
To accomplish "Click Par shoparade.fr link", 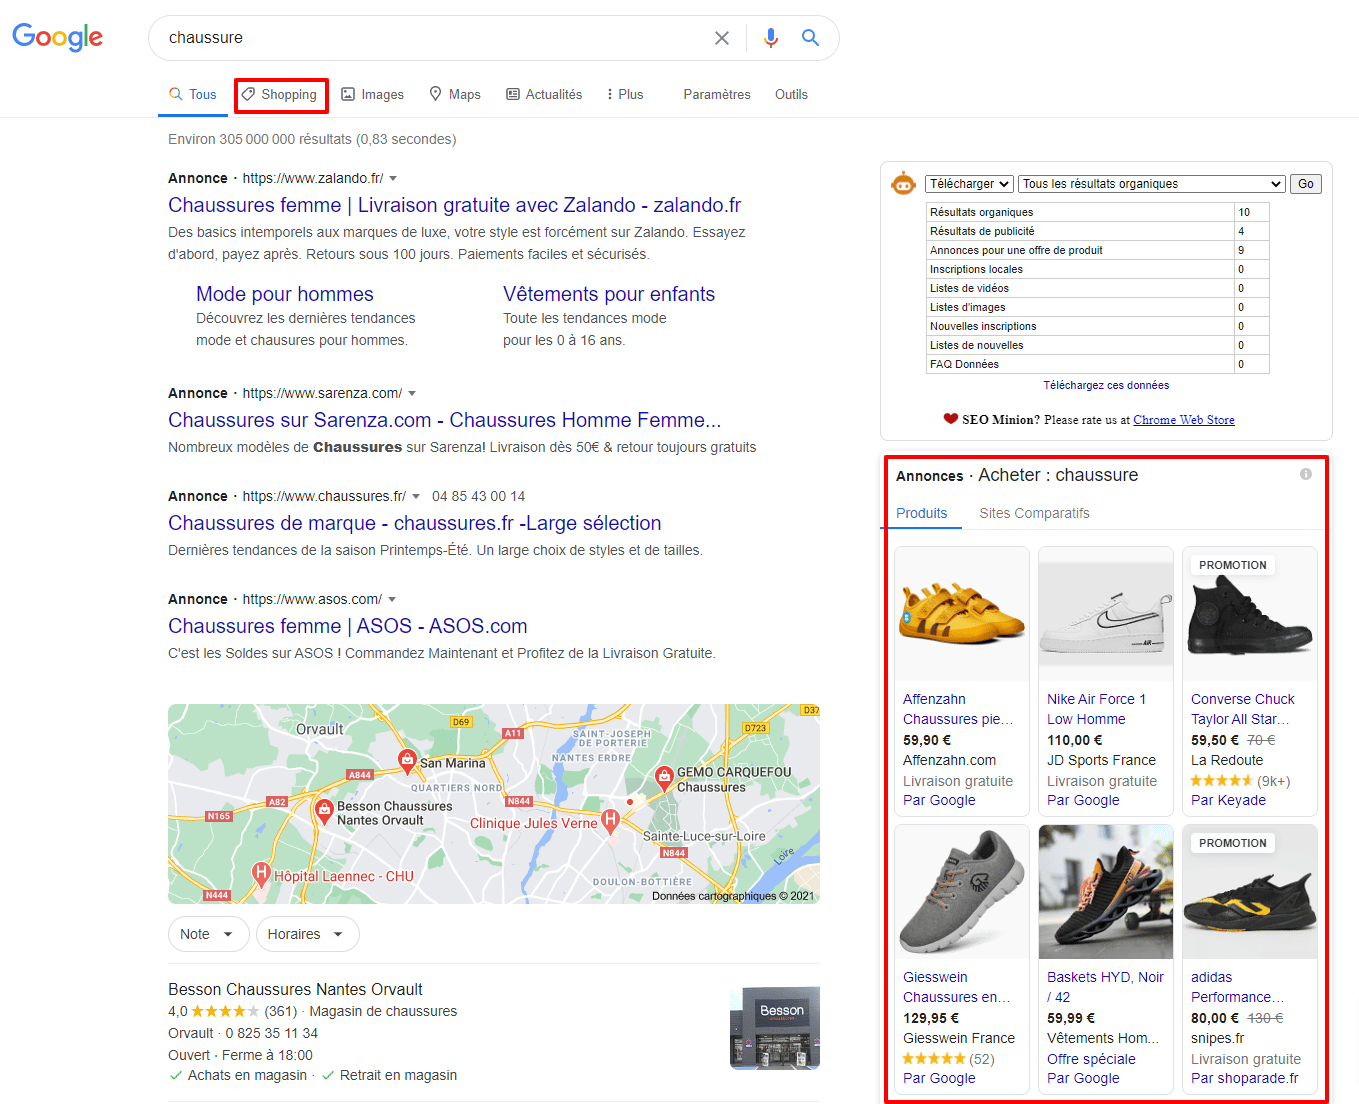I will [1245, 1078].
